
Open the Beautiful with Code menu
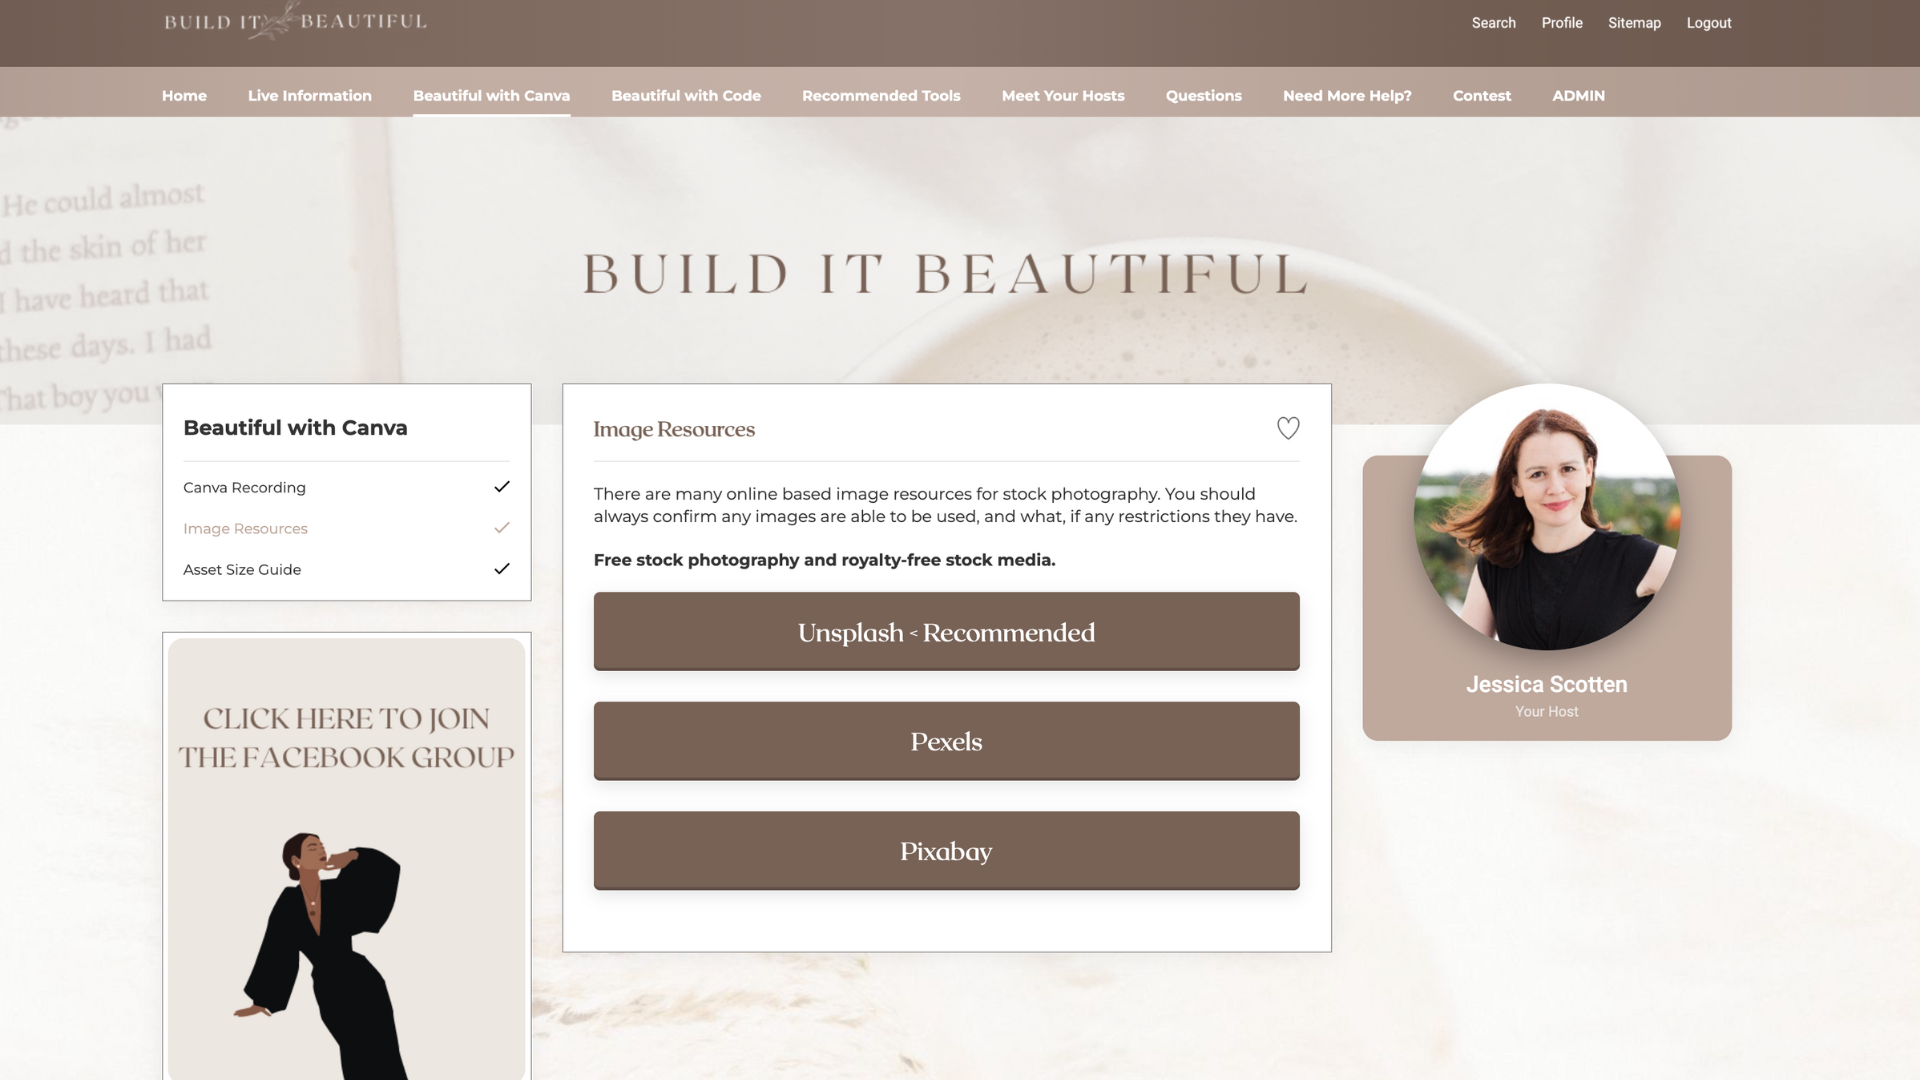click(686, 95)
